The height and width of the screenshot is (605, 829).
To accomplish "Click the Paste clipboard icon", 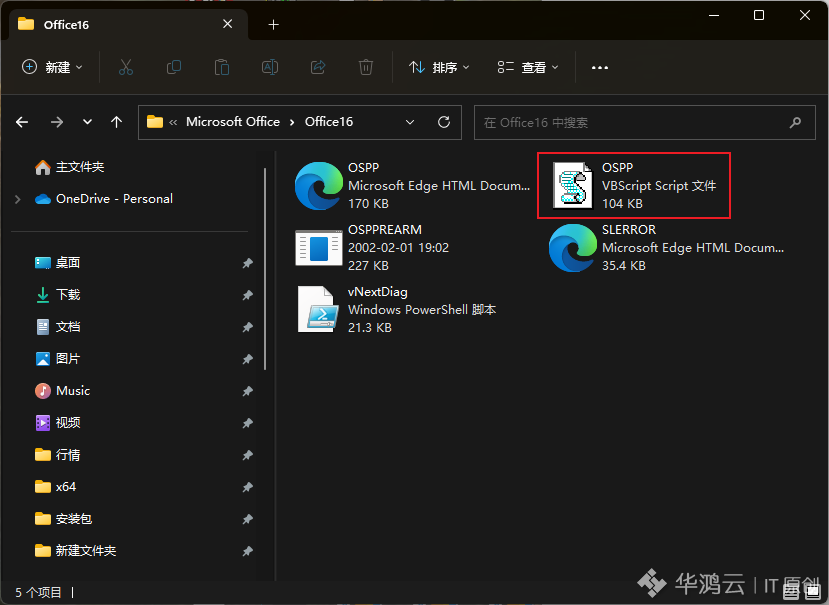I will click(222, 67).
